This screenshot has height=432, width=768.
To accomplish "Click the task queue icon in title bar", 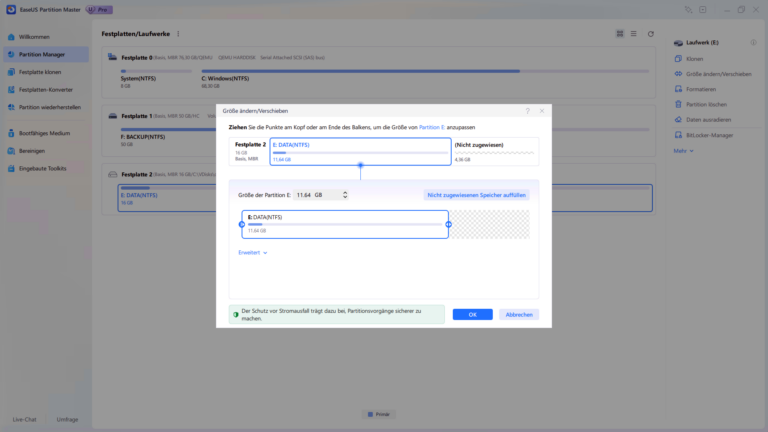I will [703, 10].
